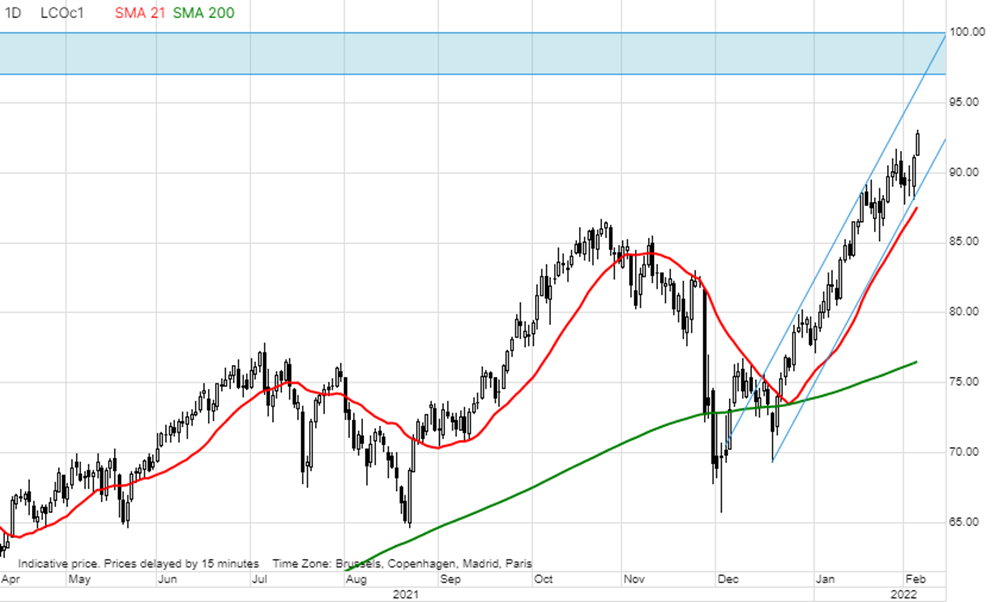
Task: Click the 100.00 price axis label
Action: tap(967, 32)
